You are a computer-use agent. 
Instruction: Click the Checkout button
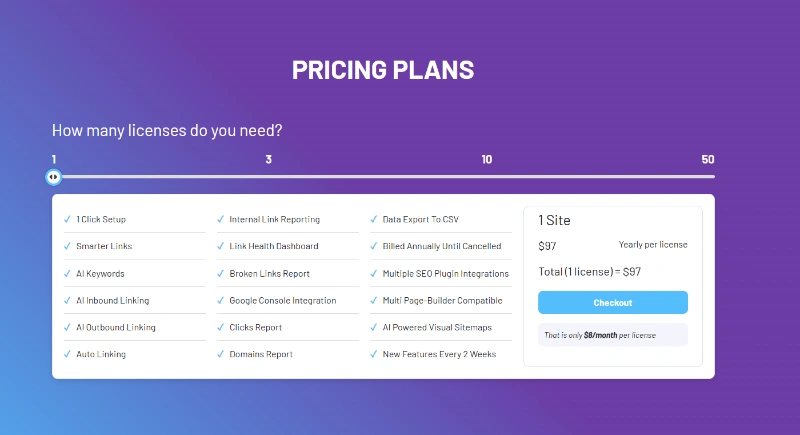click(612, 303)
